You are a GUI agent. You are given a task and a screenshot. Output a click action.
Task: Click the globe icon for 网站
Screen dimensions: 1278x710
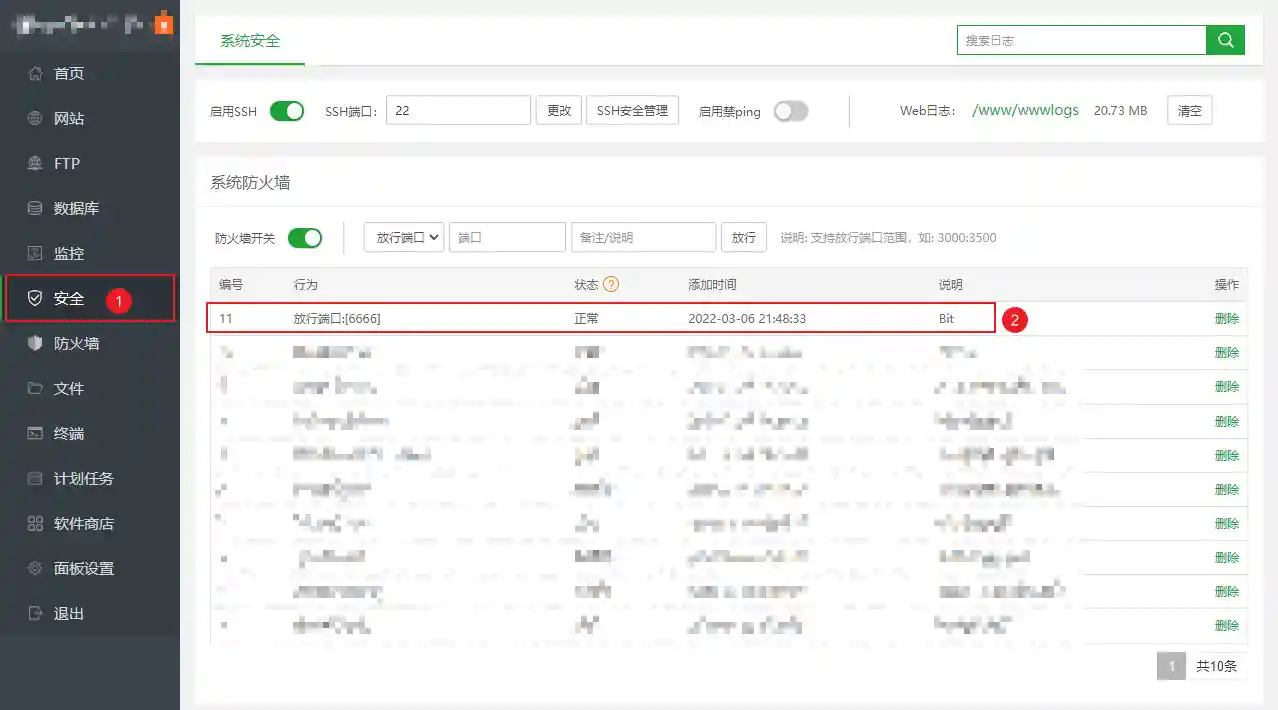(x=36, y=118)
